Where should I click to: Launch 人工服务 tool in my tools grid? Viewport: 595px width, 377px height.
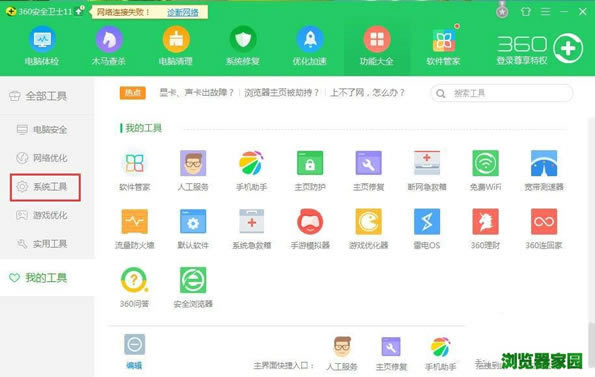(x=193, y=170)
